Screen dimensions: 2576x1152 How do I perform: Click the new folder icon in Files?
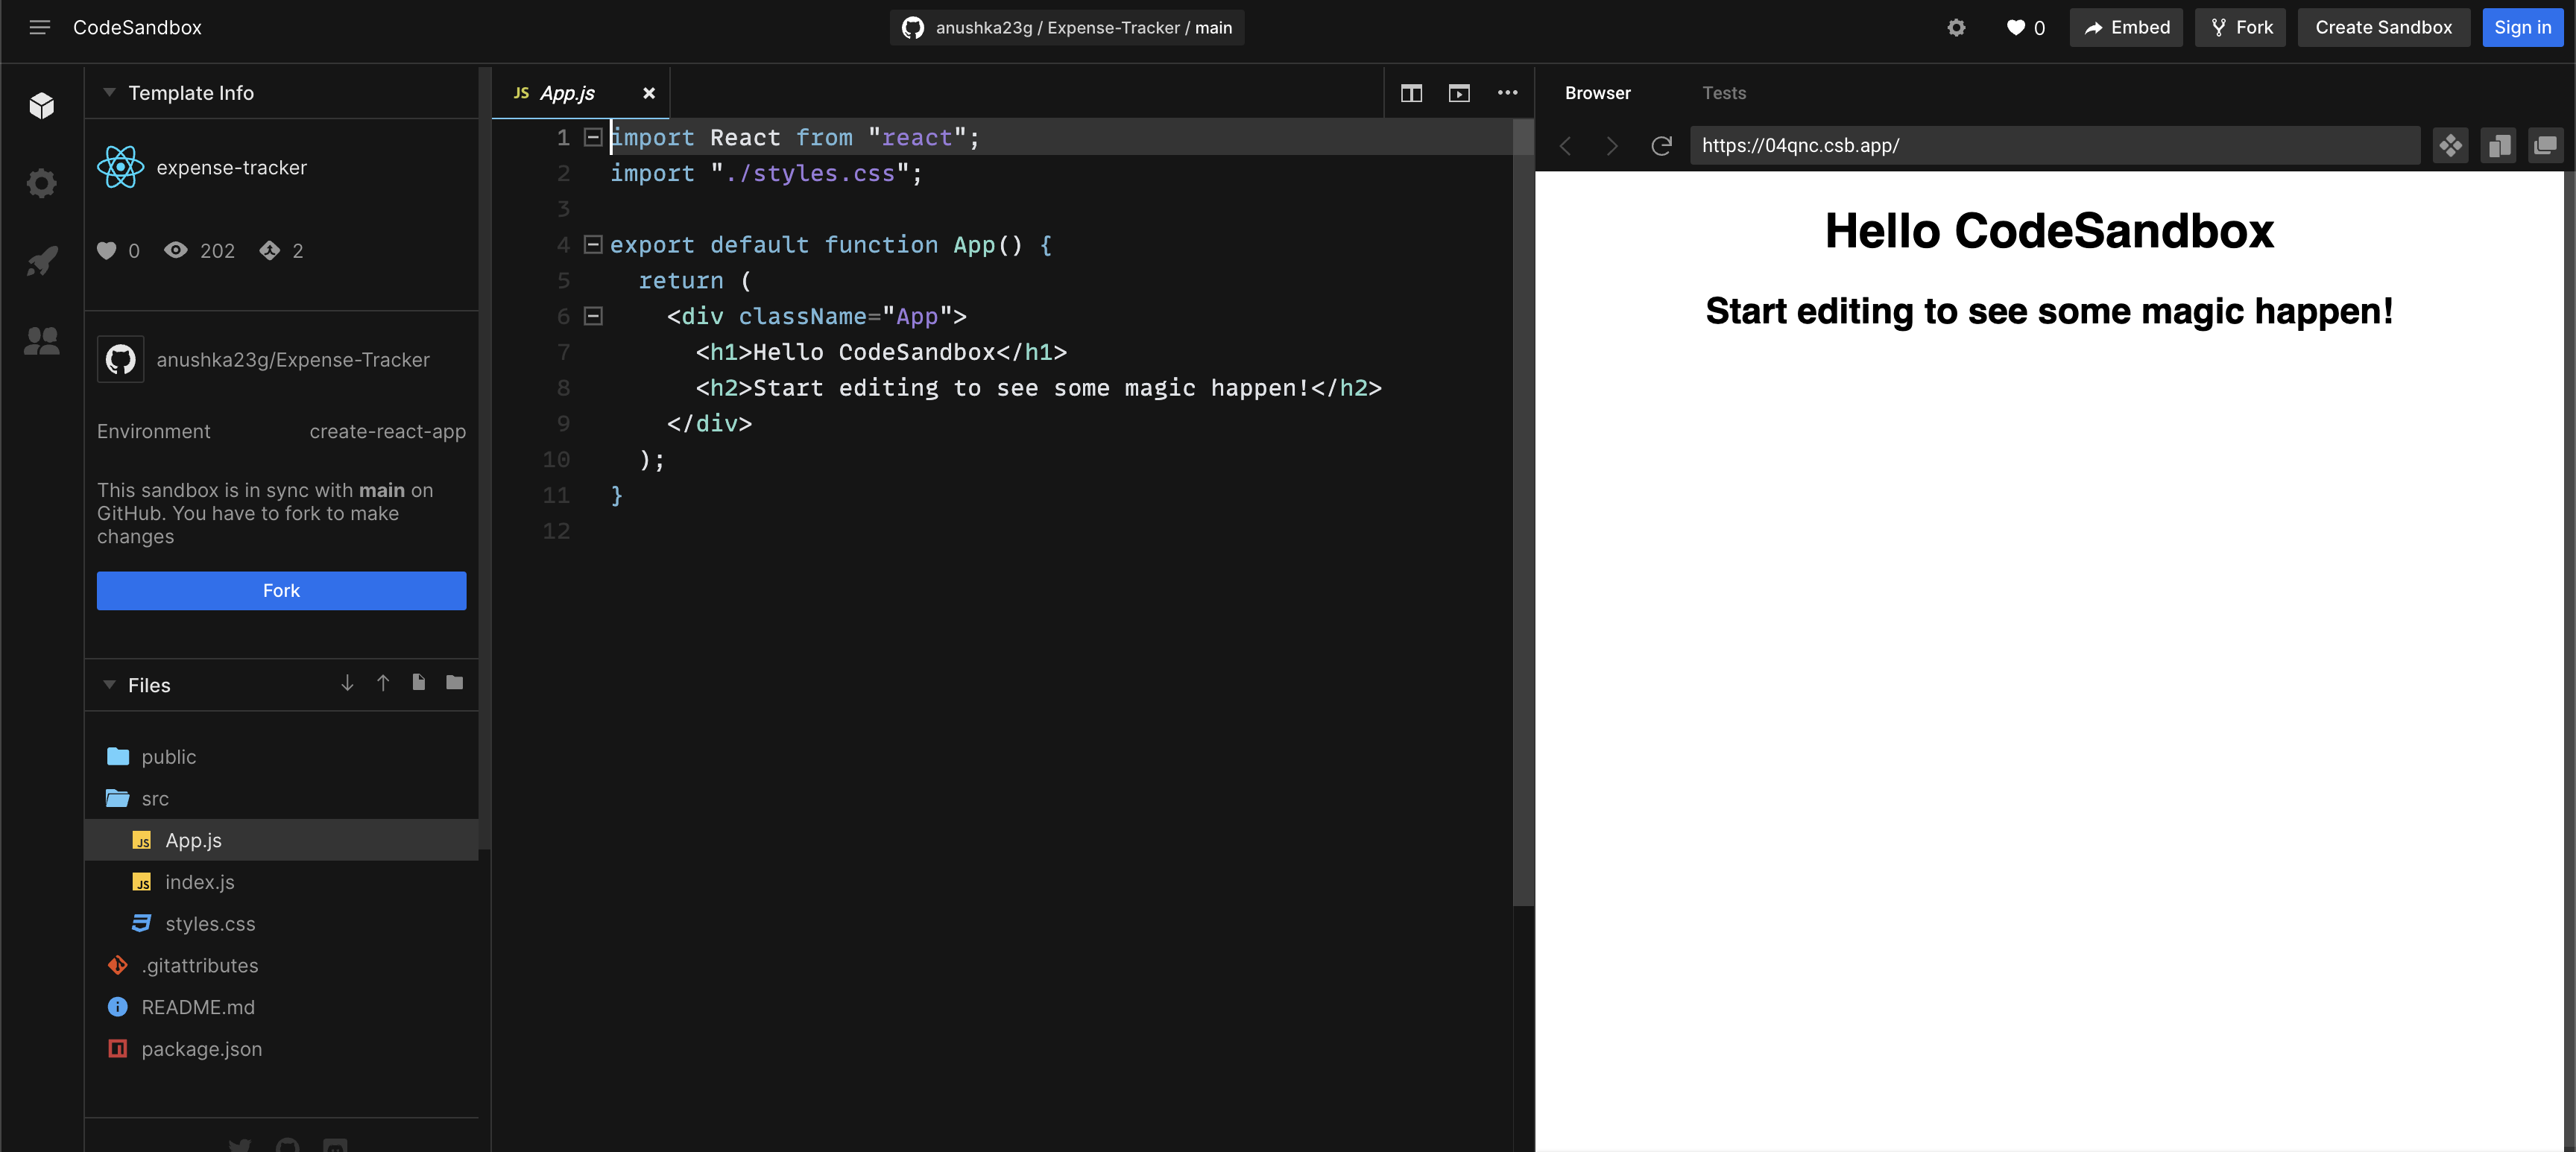[454, 682]
